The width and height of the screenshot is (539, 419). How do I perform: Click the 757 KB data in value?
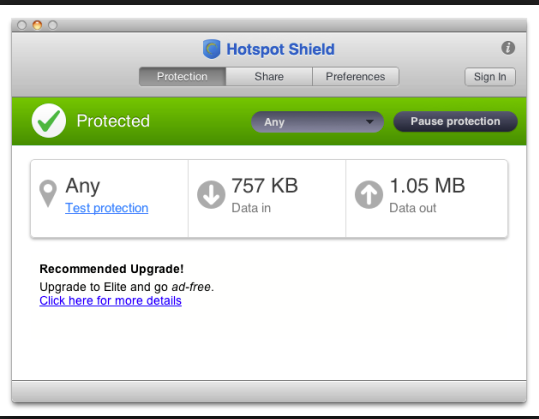tap(265, 186)
